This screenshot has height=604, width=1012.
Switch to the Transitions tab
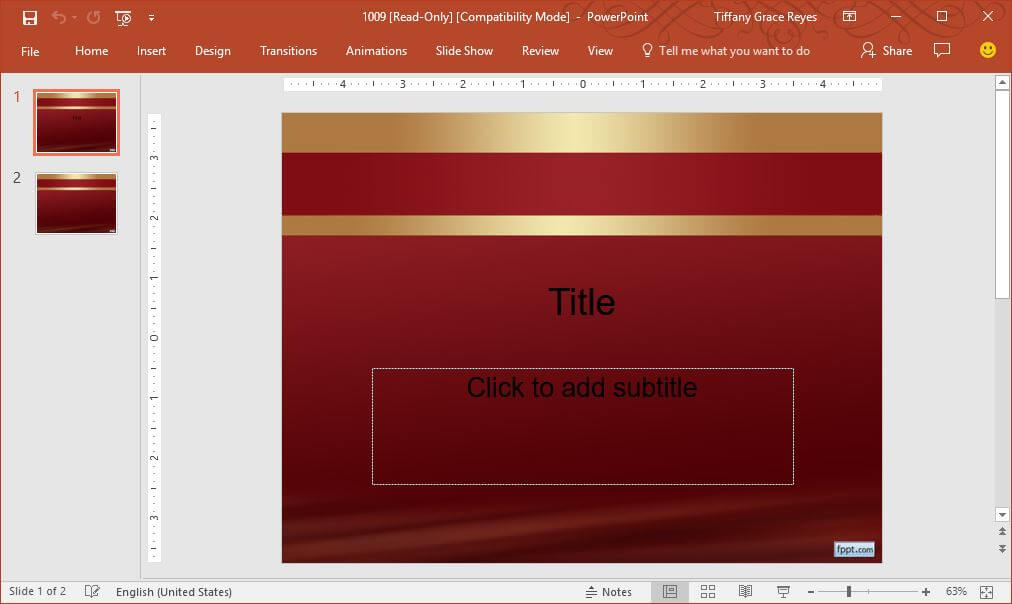pyautogui.click(x=288, y=51)
